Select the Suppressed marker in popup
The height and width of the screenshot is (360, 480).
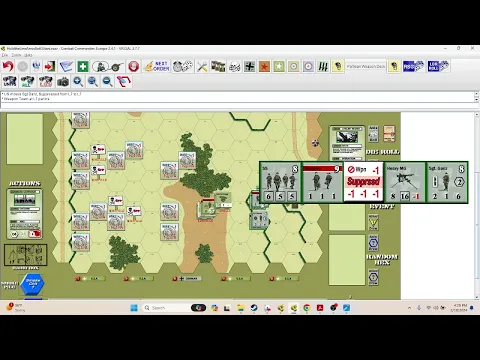363,183
